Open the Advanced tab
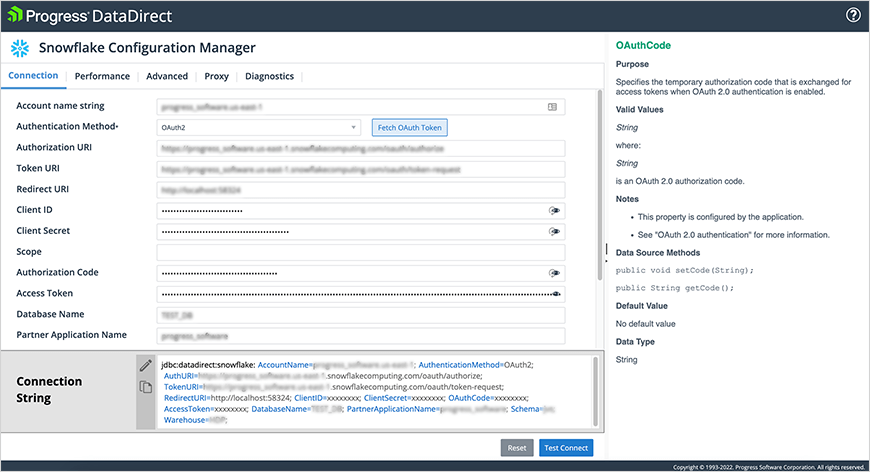Viewport: 870px width, 472px height. 167,76
